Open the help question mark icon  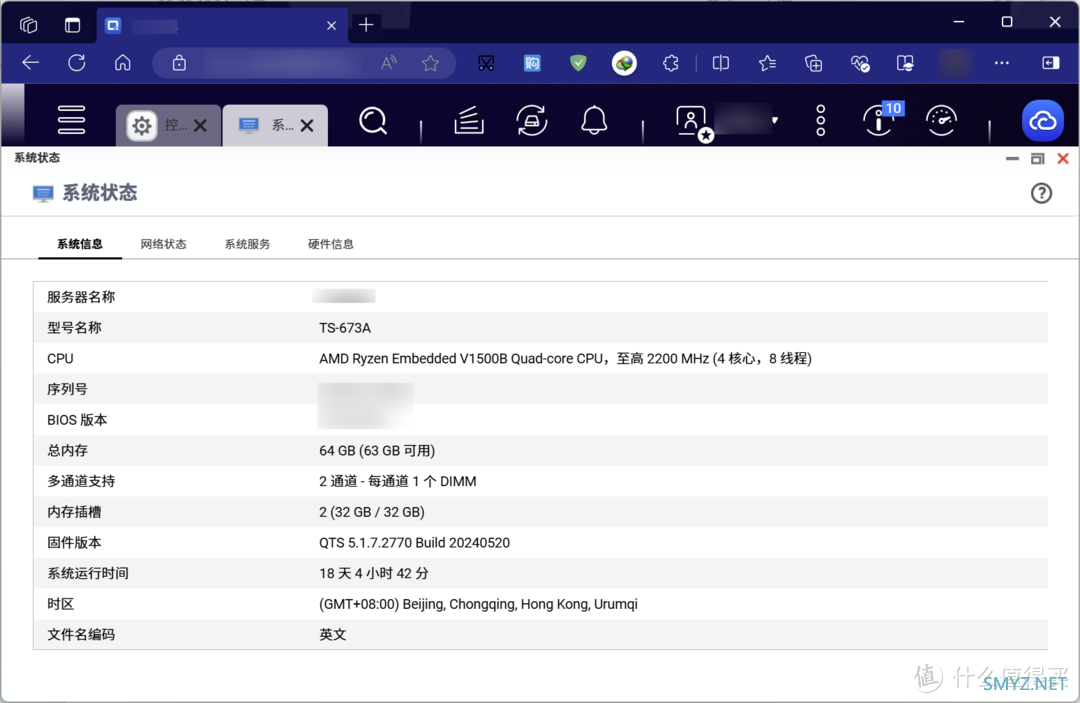click(1041, 193)
